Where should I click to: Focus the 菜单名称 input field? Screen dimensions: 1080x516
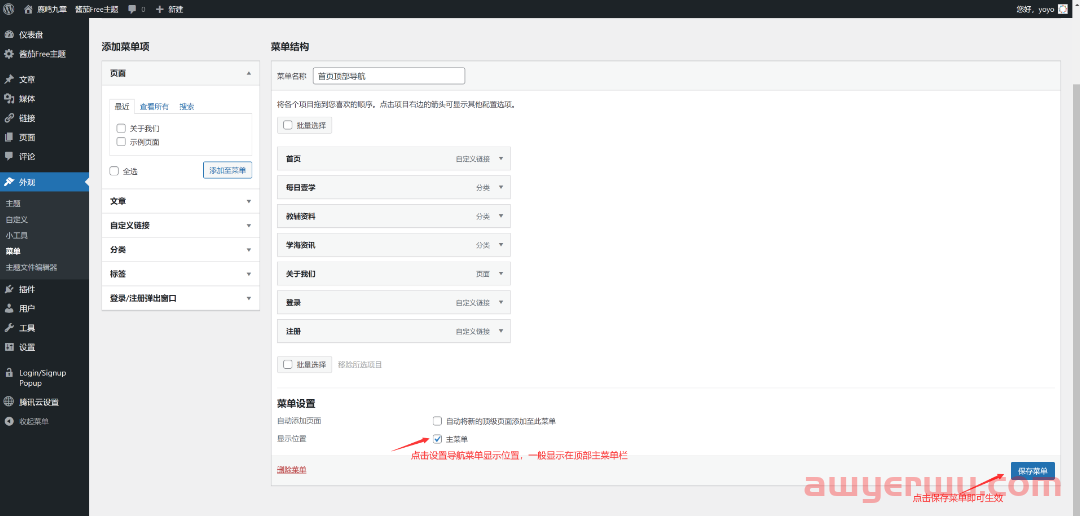(389, 76)
